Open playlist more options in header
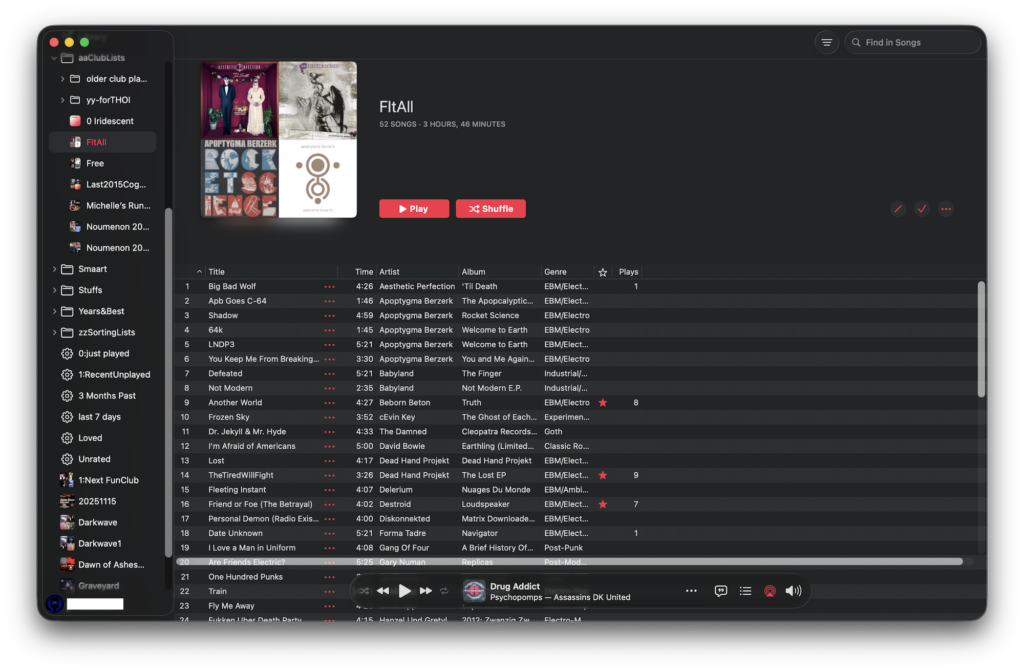This screenshot has width=1024, height=670. coord(946,209)
